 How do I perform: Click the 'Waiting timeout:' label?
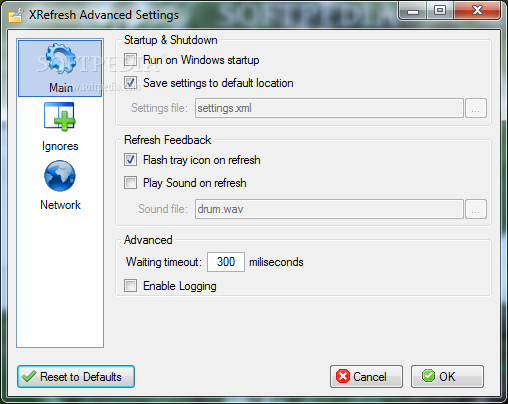point(164,262)
